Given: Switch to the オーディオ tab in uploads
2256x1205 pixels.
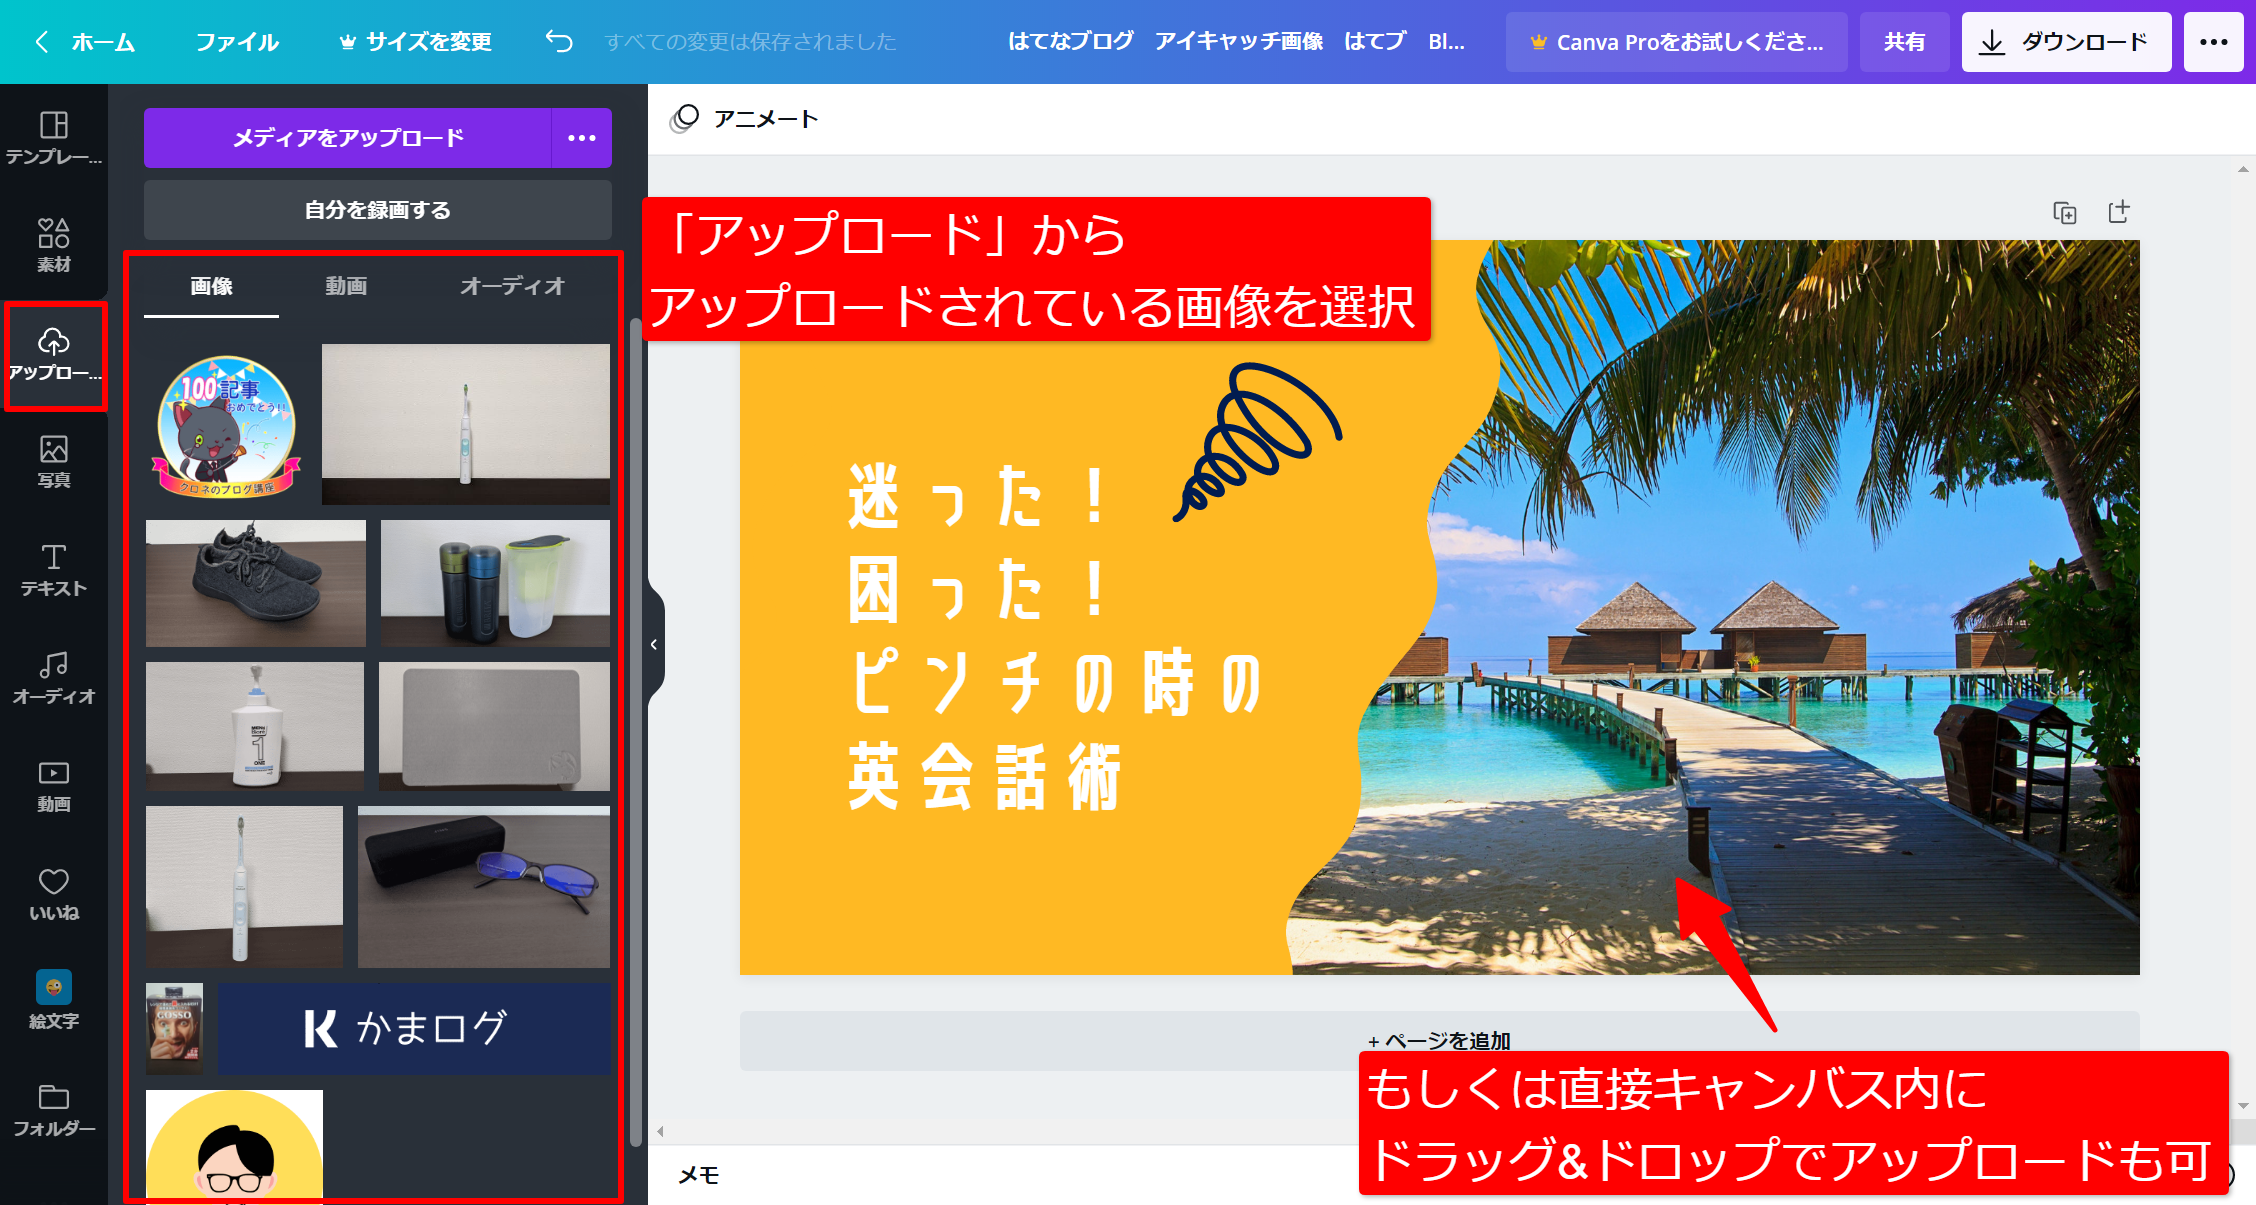Looking at the screenshot, I should coord(512,287).
